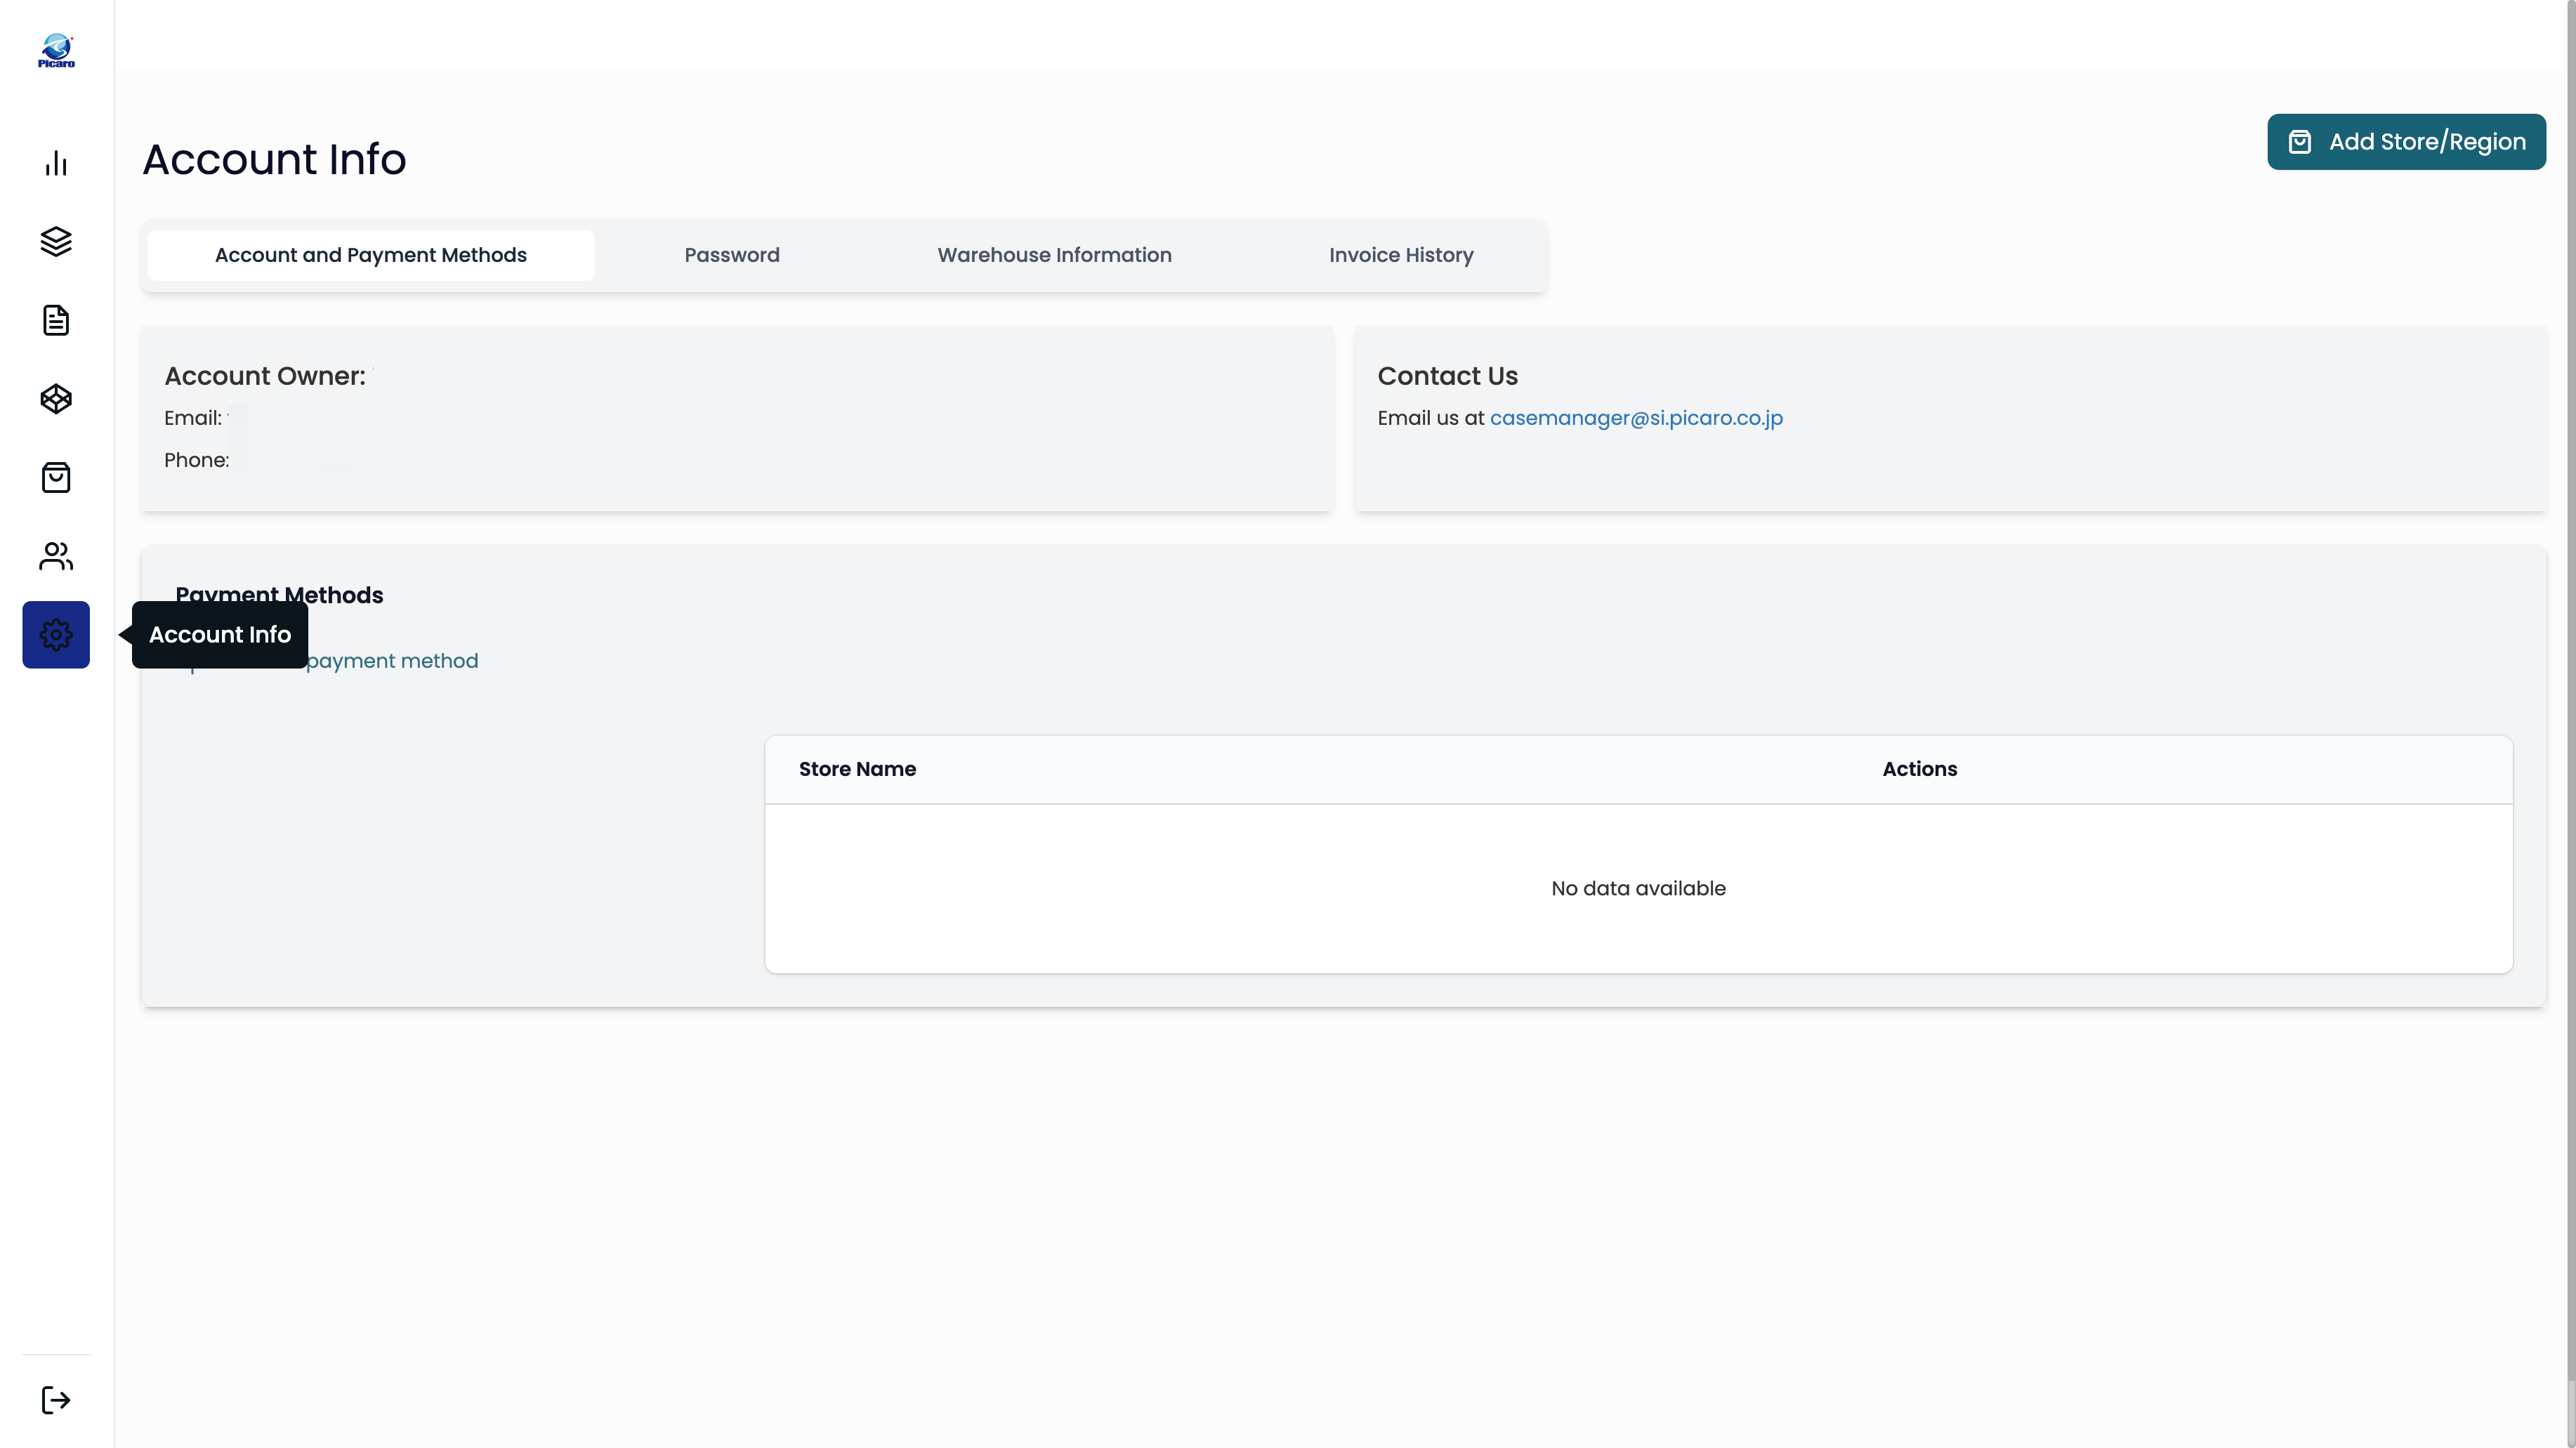Open the users sidebar icon

(x=56, y=556)
